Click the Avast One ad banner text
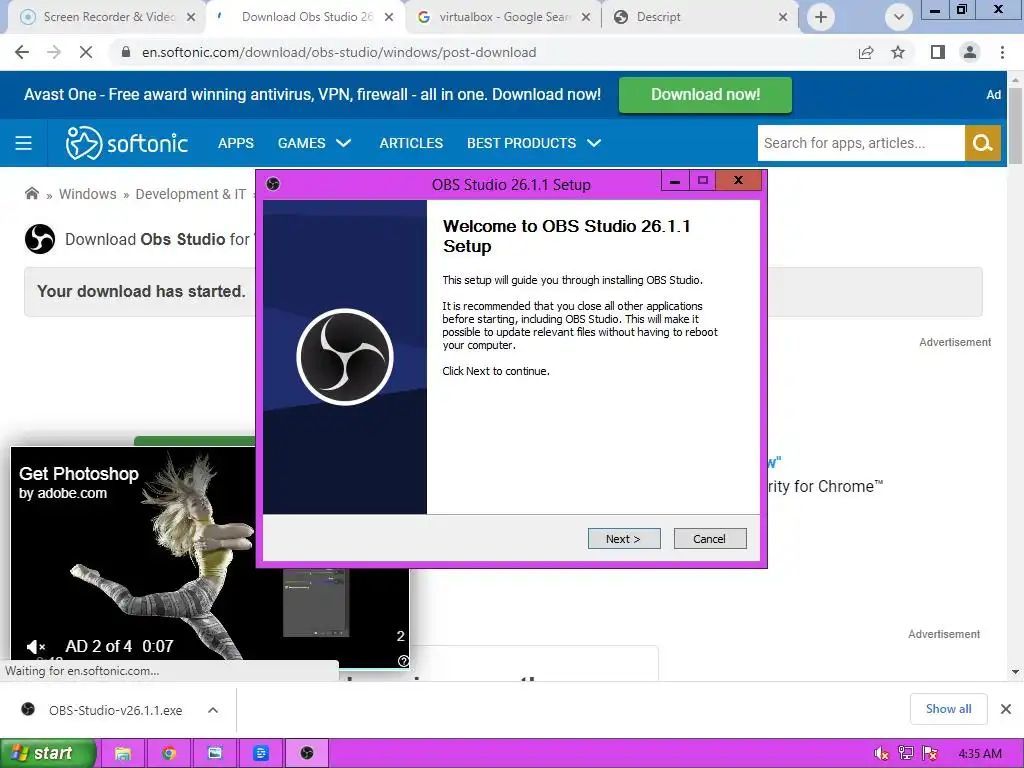Image resolution: width=1024 pixels, height=768 pixels. [312, 95]
